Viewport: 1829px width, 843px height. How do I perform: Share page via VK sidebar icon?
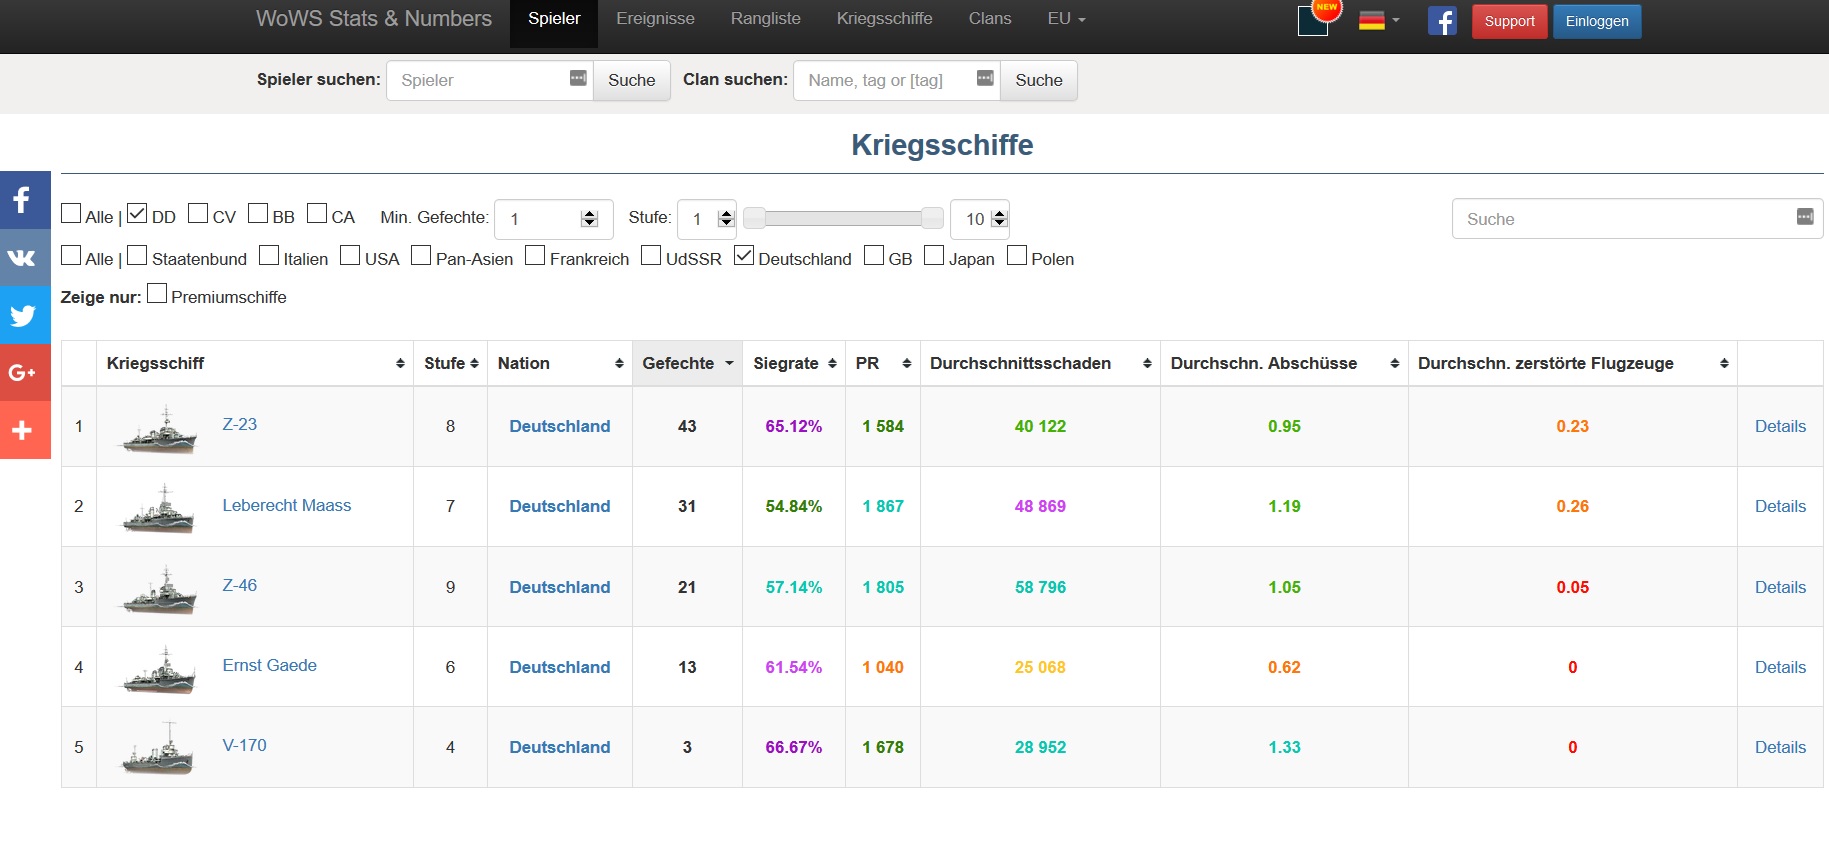[25, 258]
